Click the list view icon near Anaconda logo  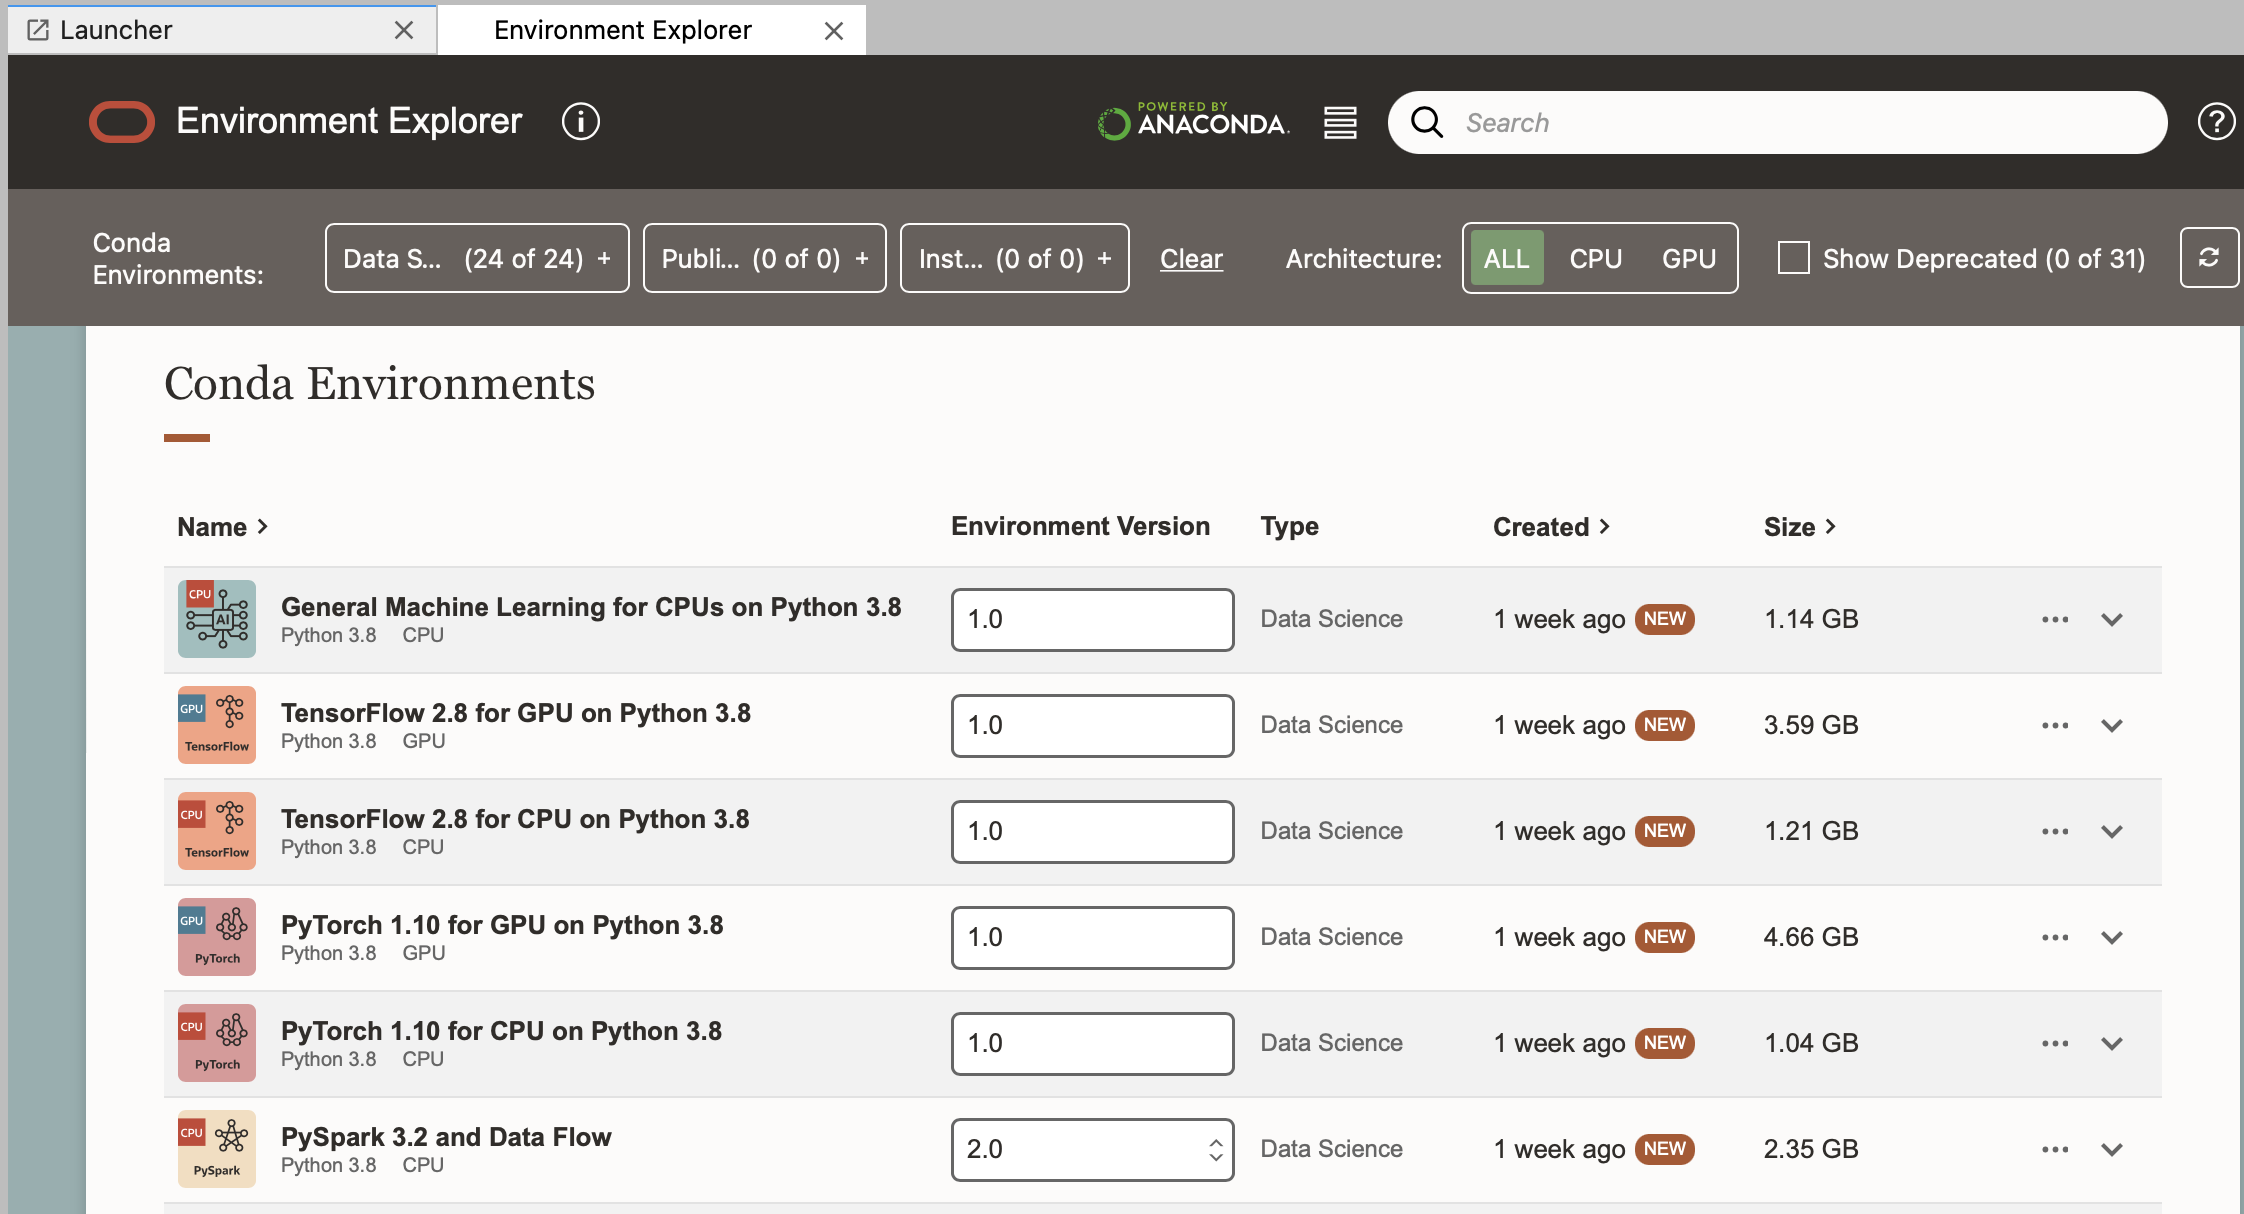(x=1340, y=123)
